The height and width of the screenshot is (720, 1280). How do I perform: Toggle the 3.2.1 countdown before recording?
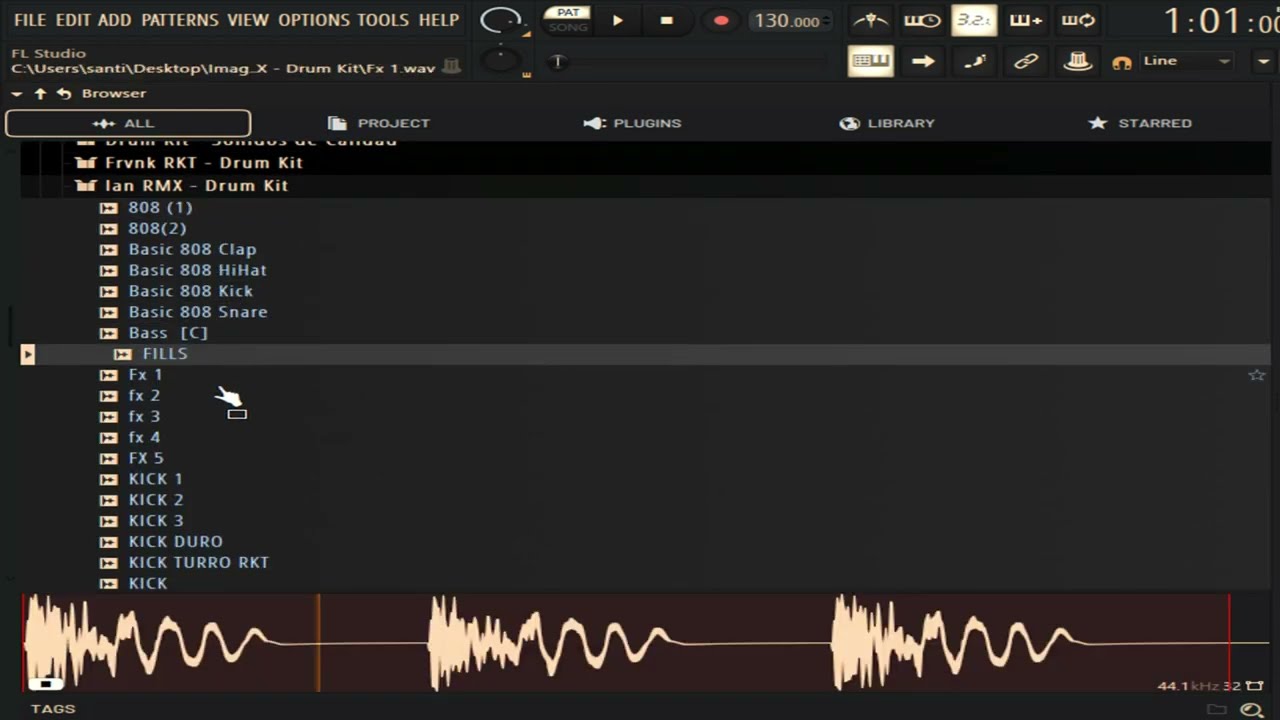973,20
